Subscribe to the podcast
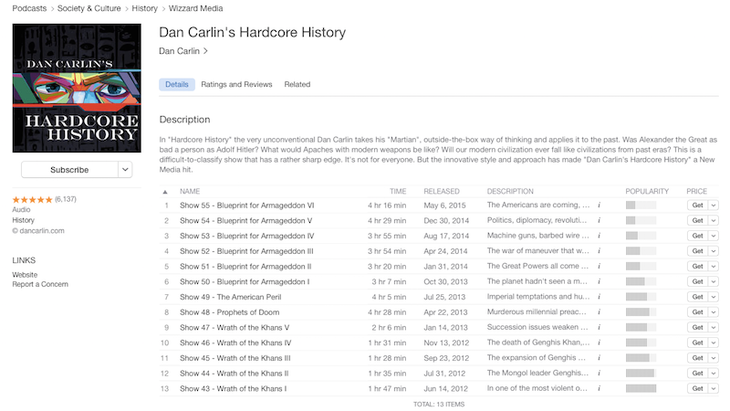Screen dimensions: 730x411 [69, 170]
